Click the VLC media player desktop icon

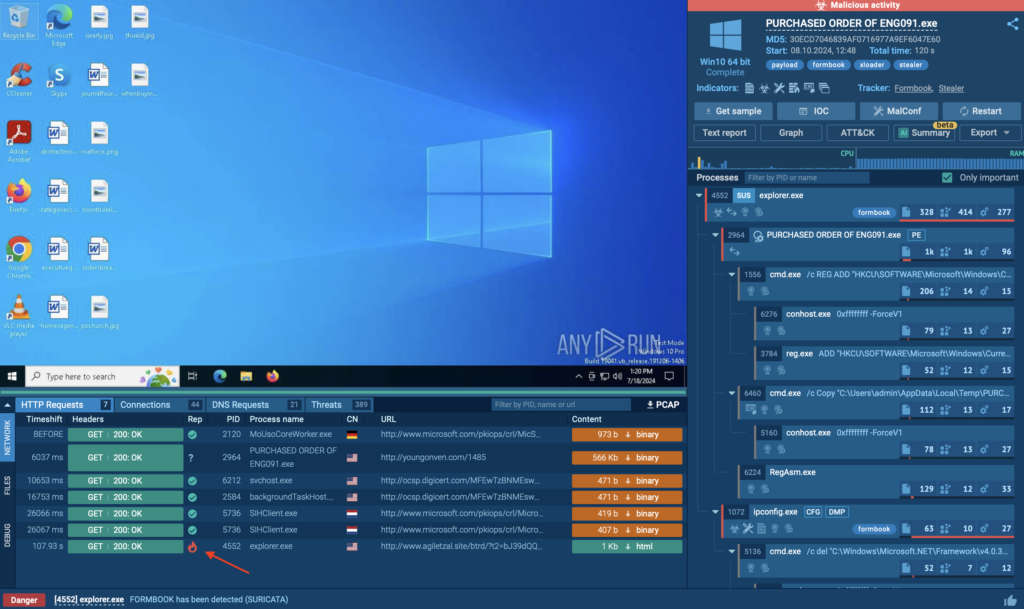coord(18,315)
